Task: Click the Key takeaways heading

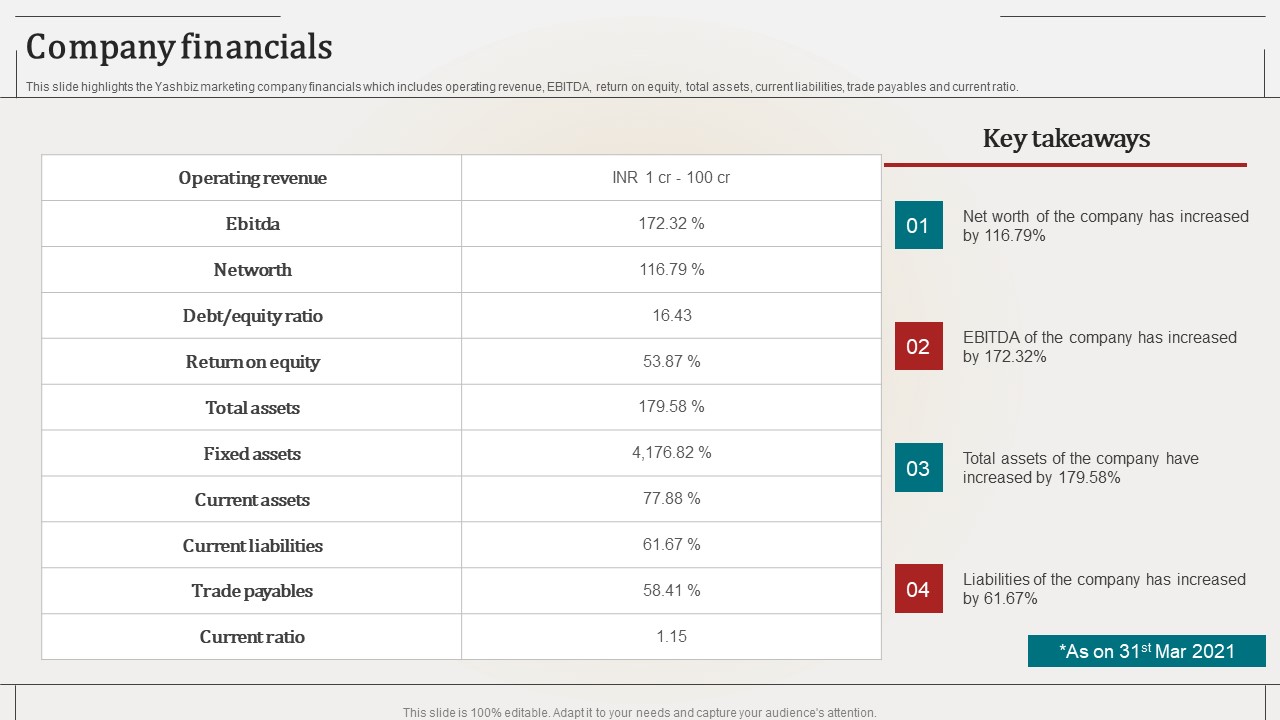Action: pos(1066,138)
